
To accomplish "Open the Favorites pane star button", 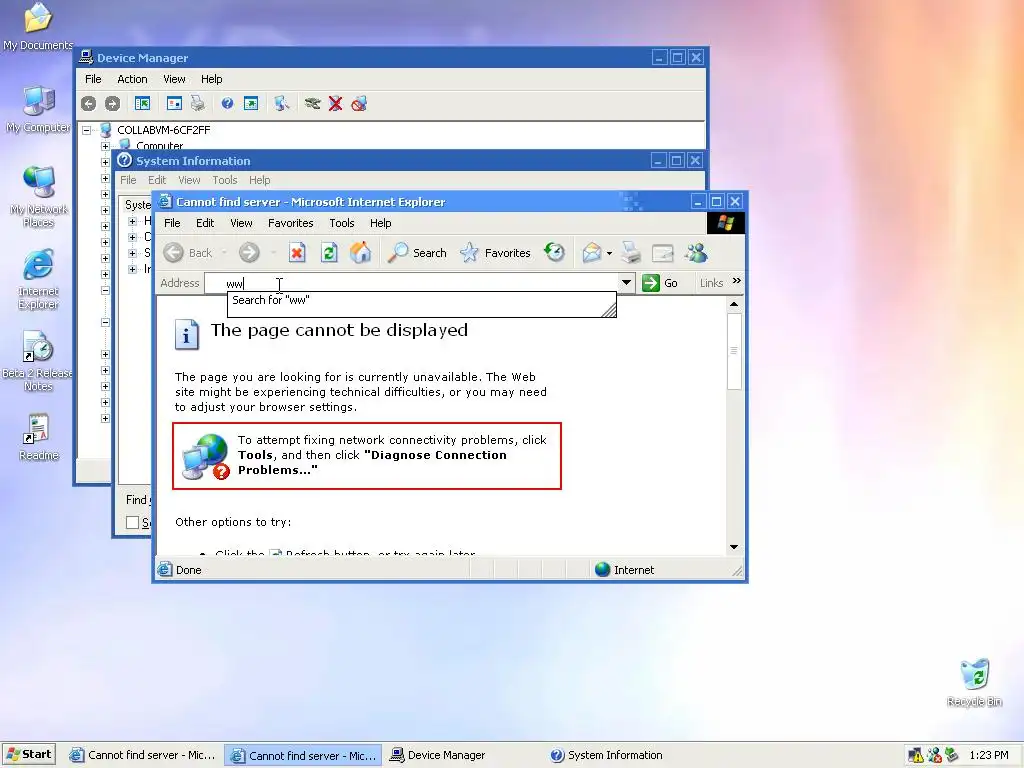I will click(495, 253).
